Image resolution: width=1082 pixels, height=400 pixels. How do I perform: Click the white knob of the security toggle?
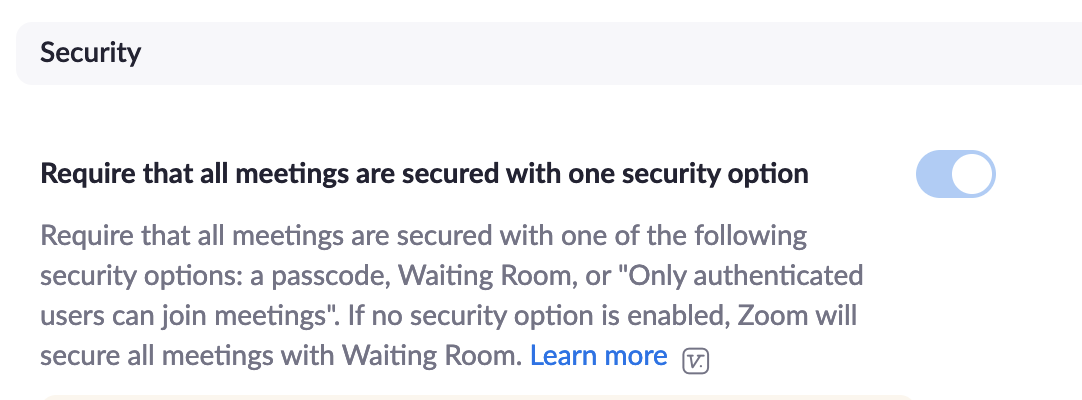[x=973, y=174]
